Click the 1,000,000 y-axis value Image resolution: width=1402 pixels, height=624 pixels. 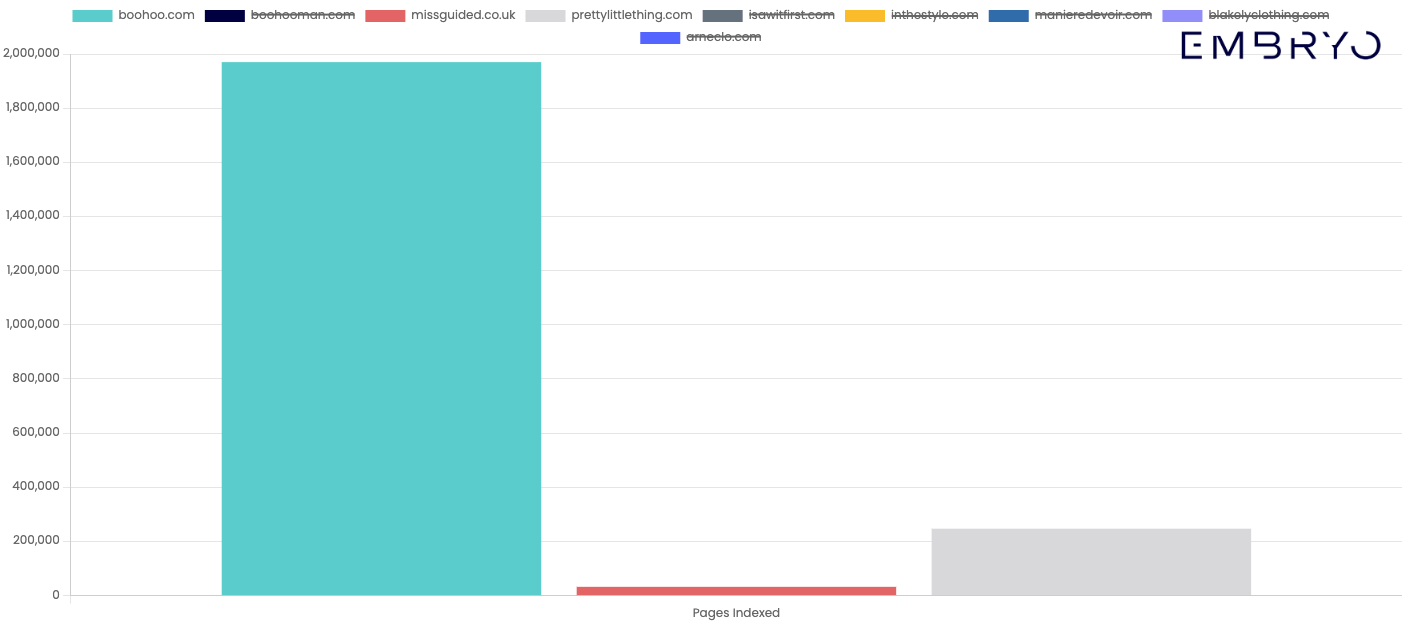point(32,324)
